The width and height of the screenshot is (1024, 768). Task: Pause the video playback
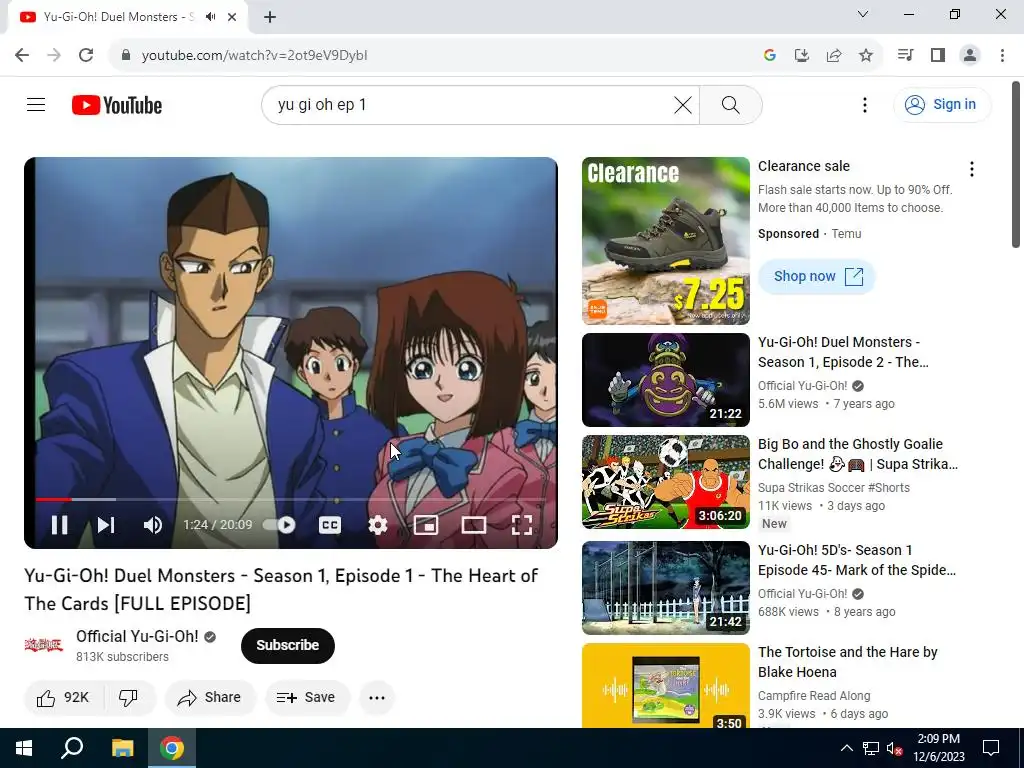(x=59, y=525)
